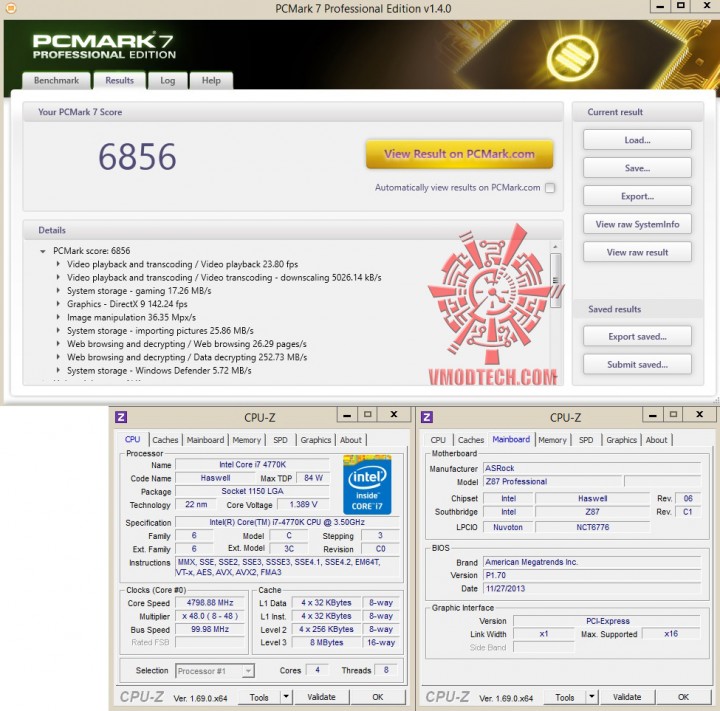720x711 pixels.
Task: Open Caches tab in left CPU-Z window
Action: click(x=165, y=440)
